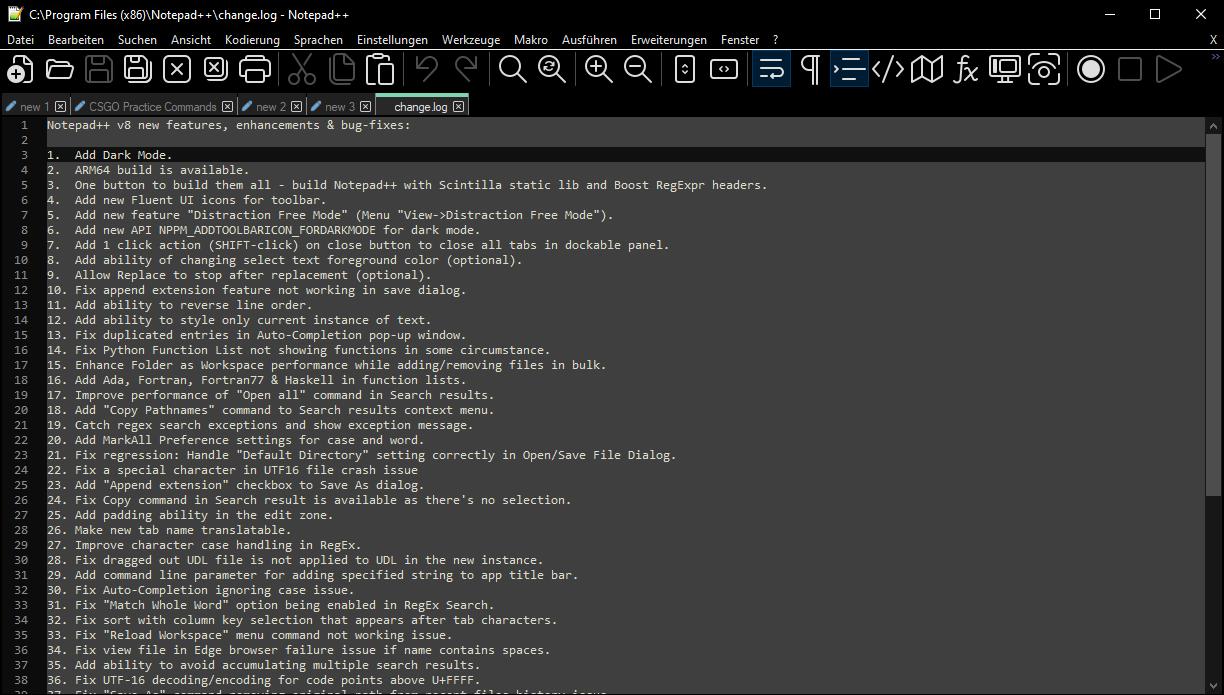The height and width of the screenshot is (695, 1224).
Task: Open the Bearbeiten menu
Action: [x=76, y=40]
